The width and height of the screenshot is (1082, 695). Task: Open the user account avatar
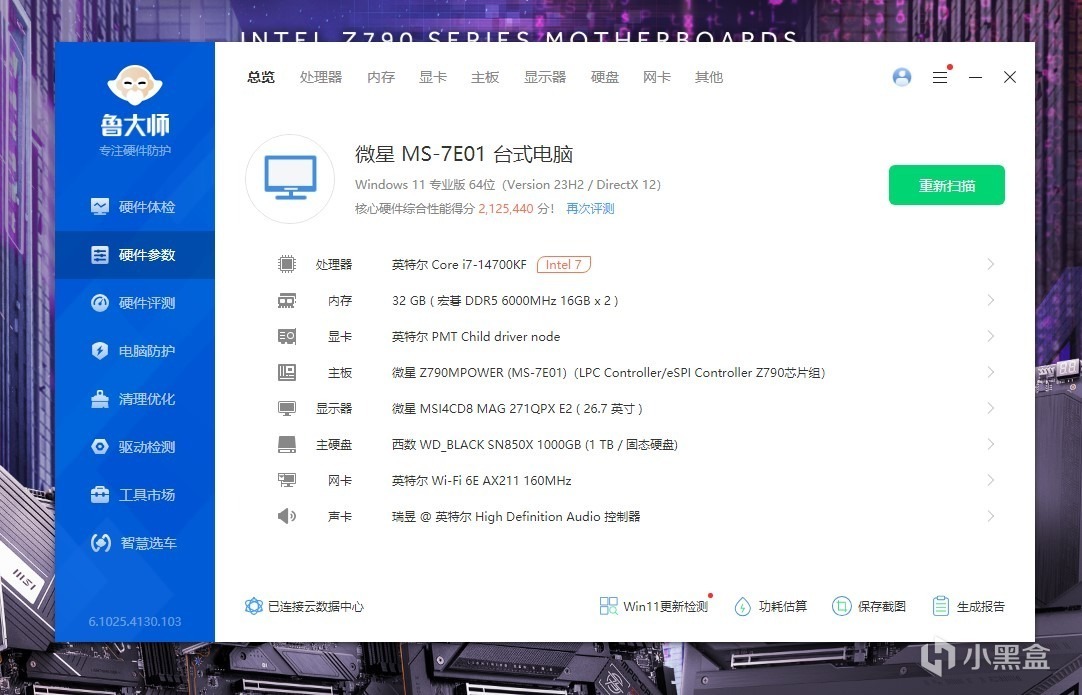[x=902, y=77]
